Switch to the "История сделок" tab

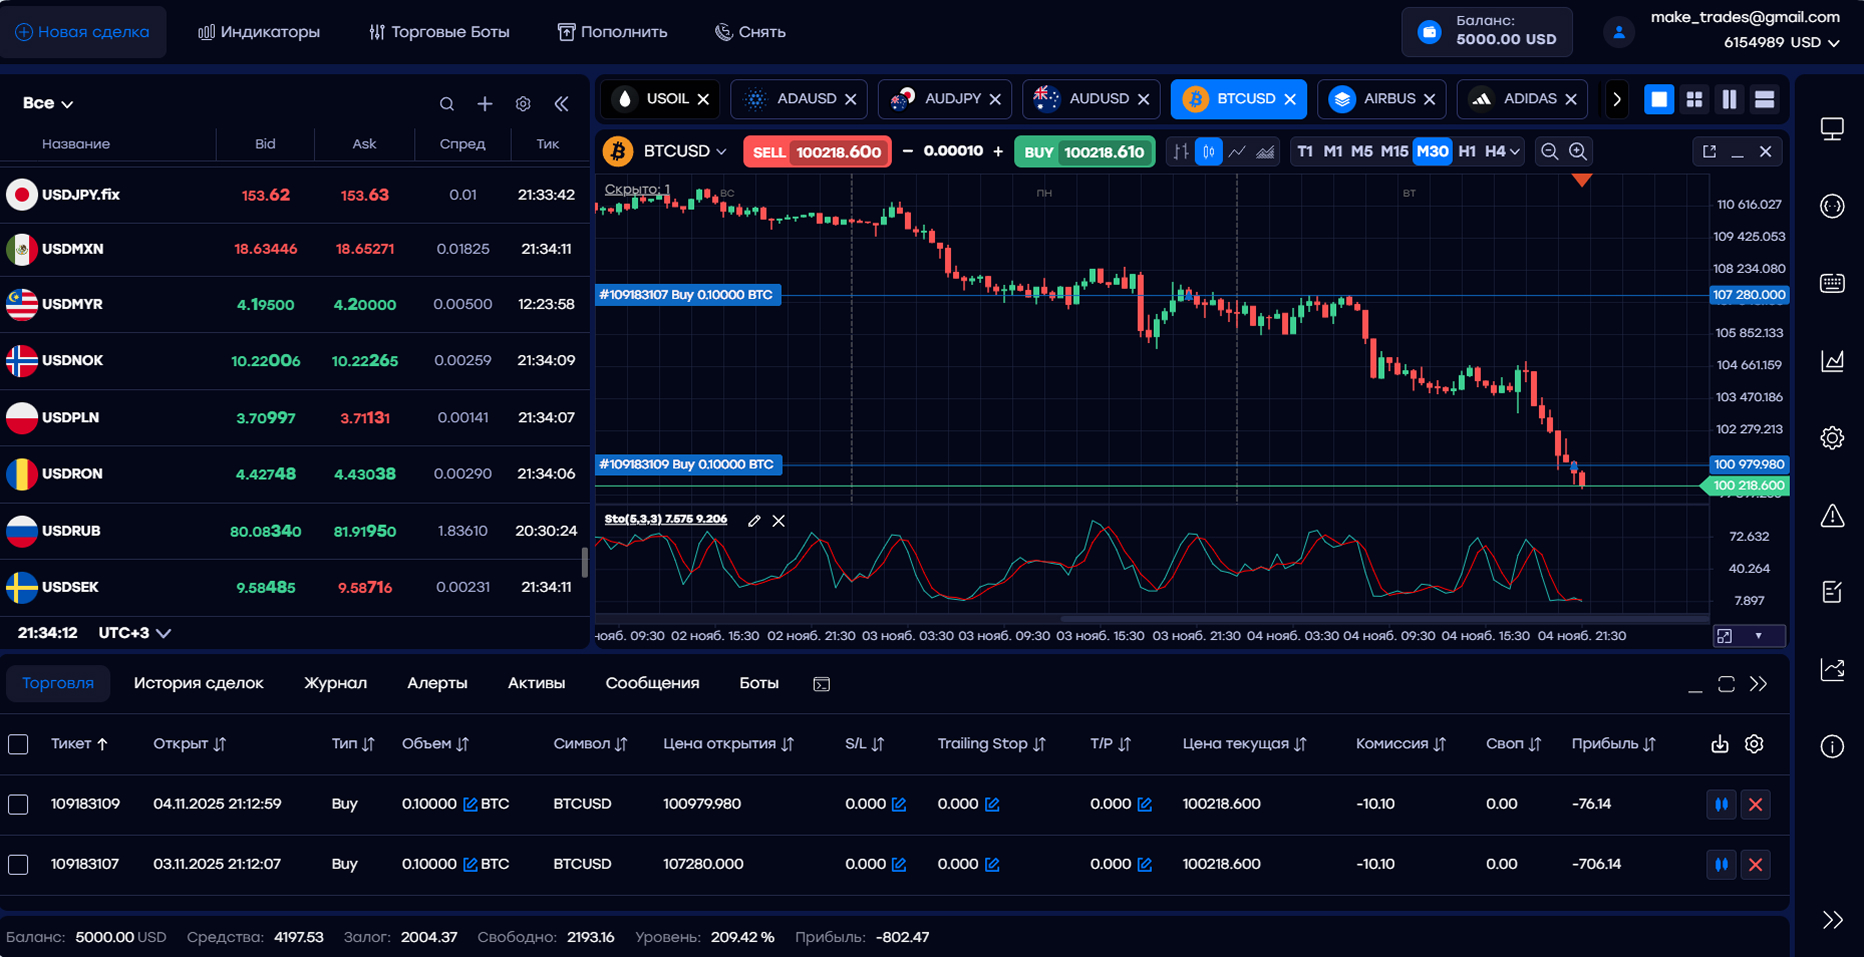pos(198,684)
